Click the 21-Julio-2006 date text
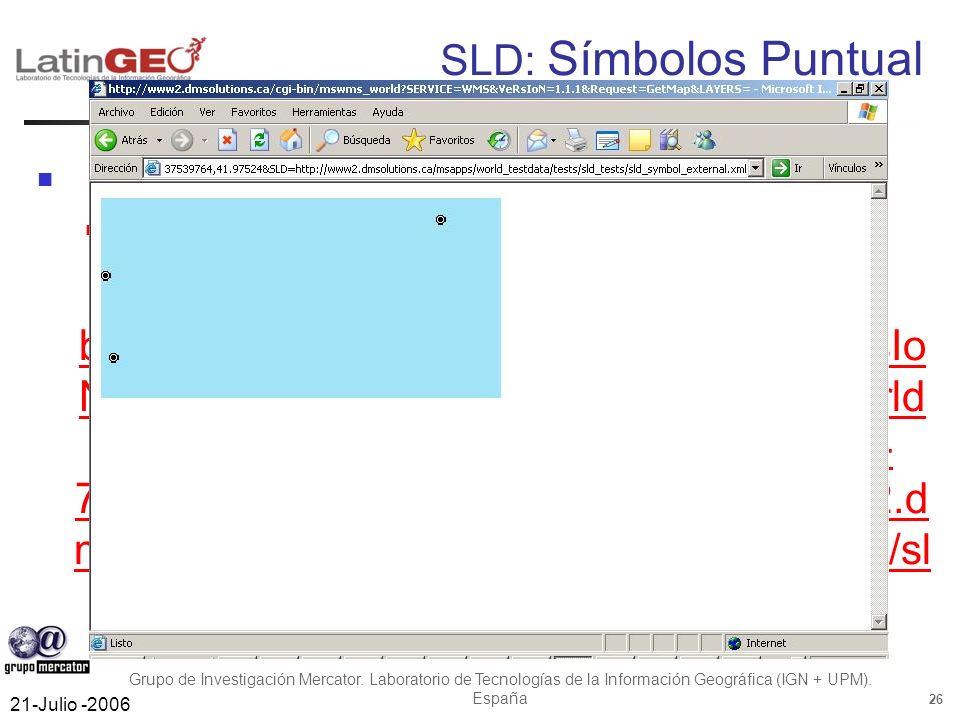Image resolution: width=960 pixels, height=720 pixels. point(70,704)
